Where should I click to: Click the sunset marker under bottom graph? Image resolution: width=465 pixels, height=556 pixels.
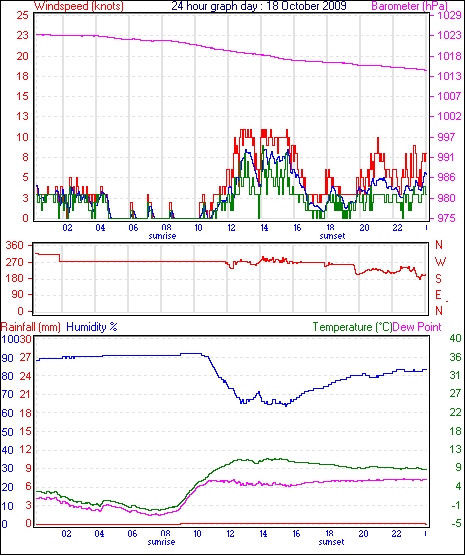[x=331, y=542]
